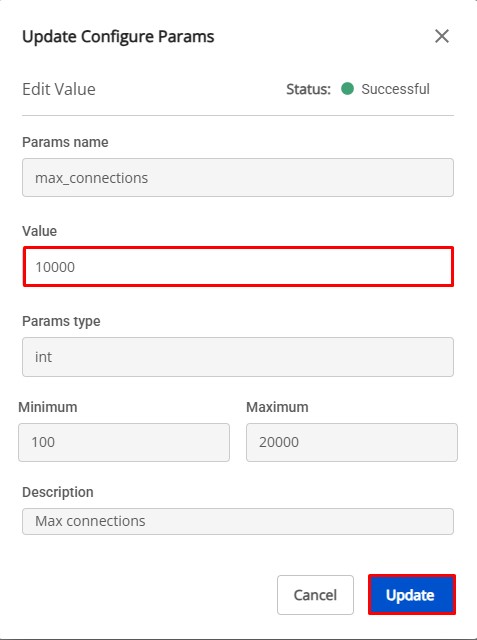Screen dimensions: 477x640
Task: Cancel the parameter update
Action: (x=315, y=595)
